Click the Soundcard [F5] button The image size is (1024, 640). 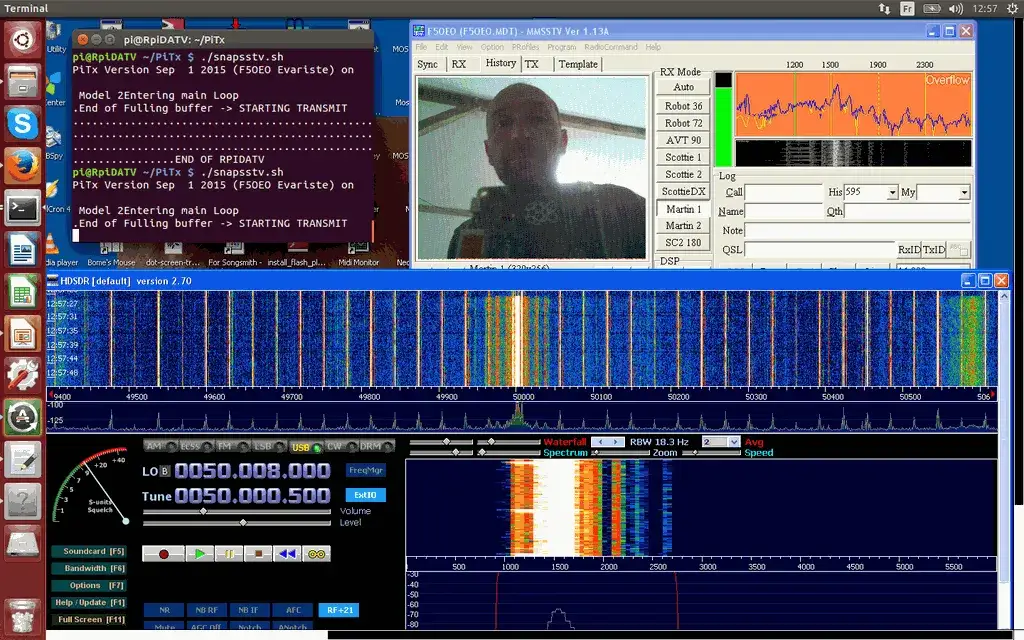(x=88, y=551)
